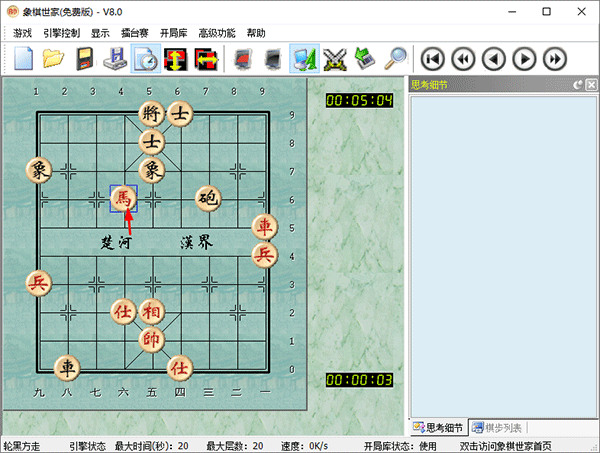Select the red 相 elephant piece
600x453 pixels.
pos(152,311)
